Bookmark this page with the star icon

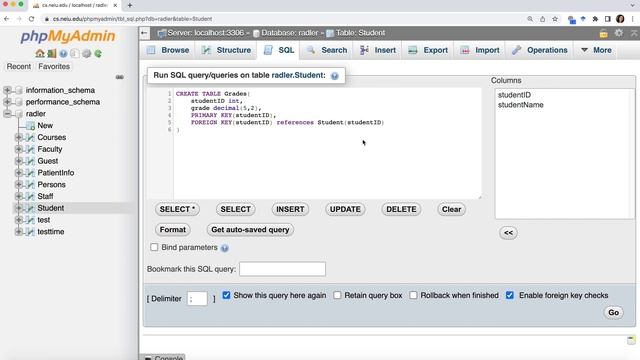pyautogui.click(x=555, y=19)
